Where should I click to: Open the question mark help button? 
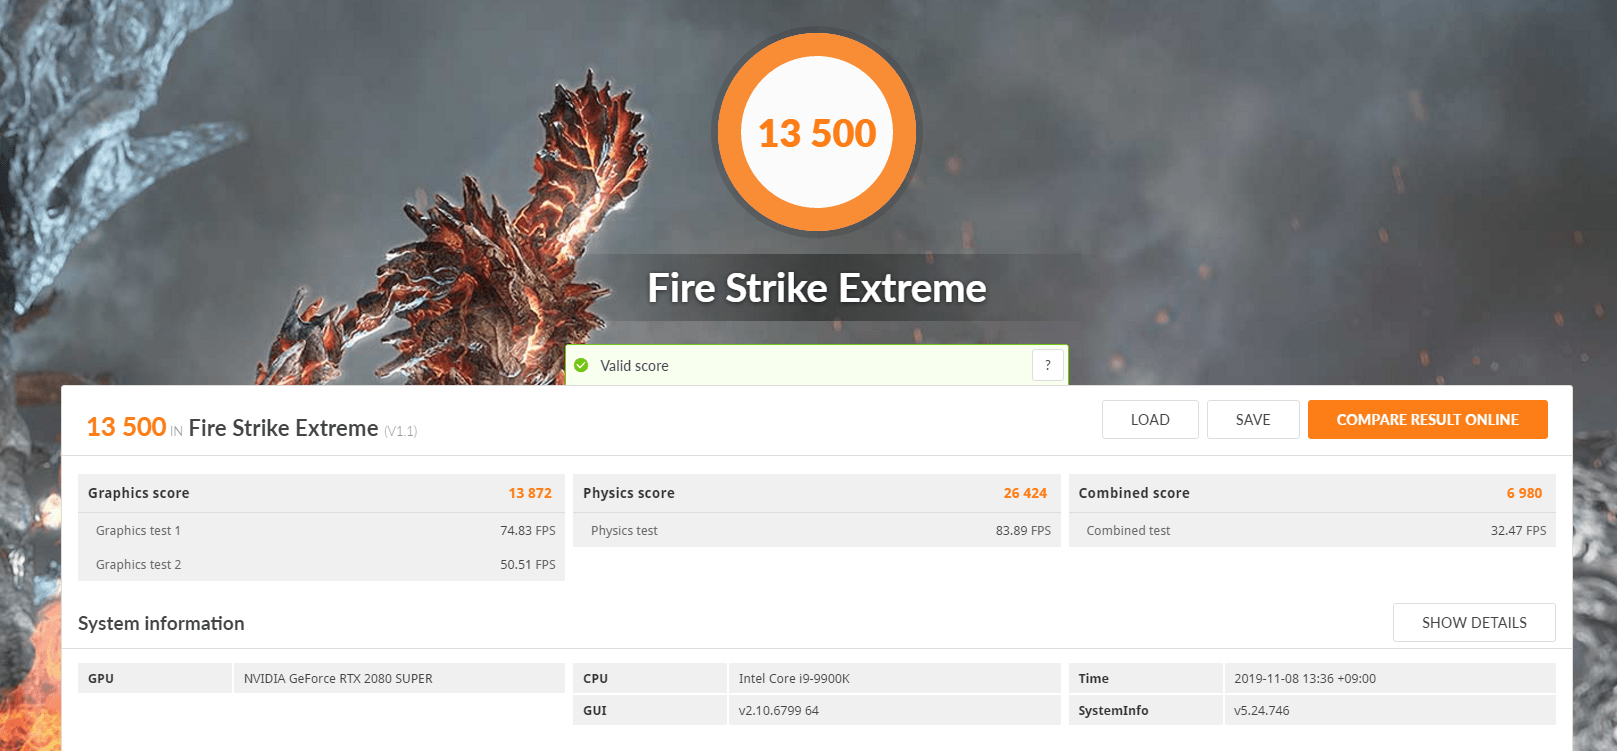(1047, 365)
